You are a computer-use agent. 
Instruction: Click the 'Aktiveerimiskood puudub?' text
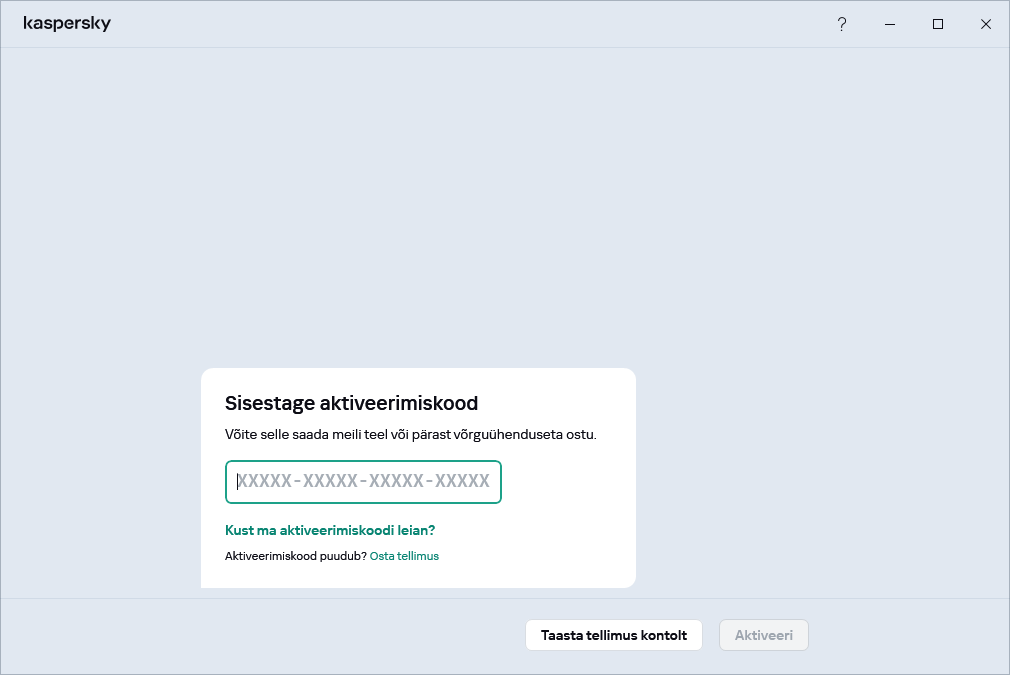click(x=296, y=556)
